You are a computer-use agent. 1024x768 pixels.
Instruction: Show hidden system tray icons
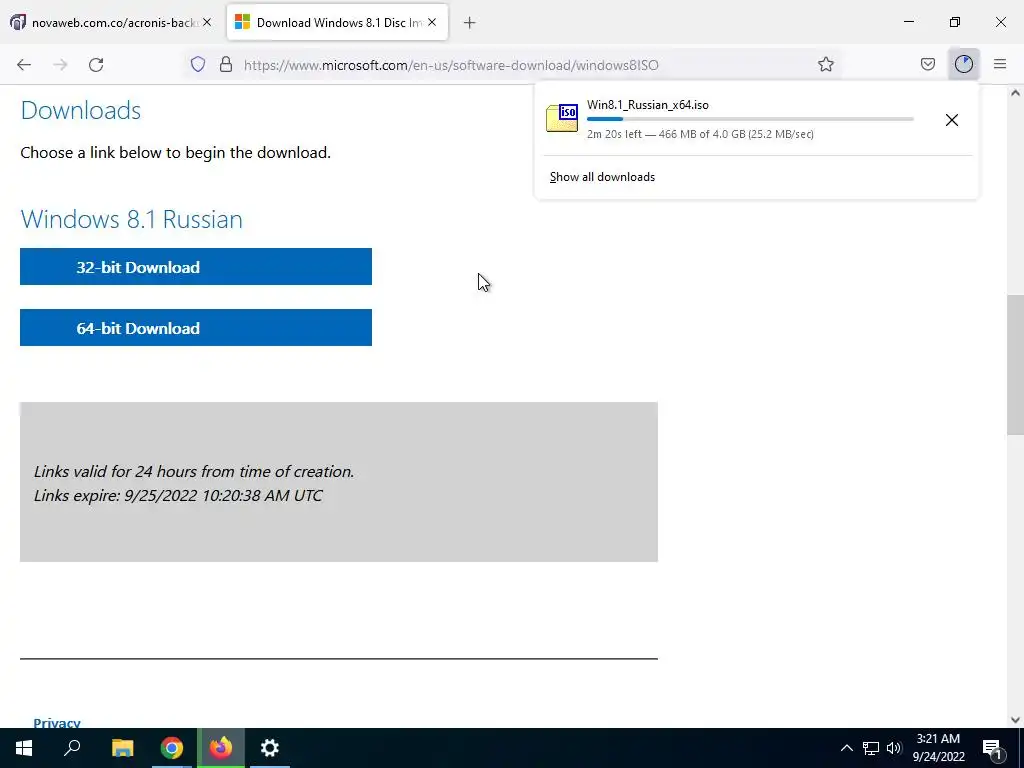[846, 748]
